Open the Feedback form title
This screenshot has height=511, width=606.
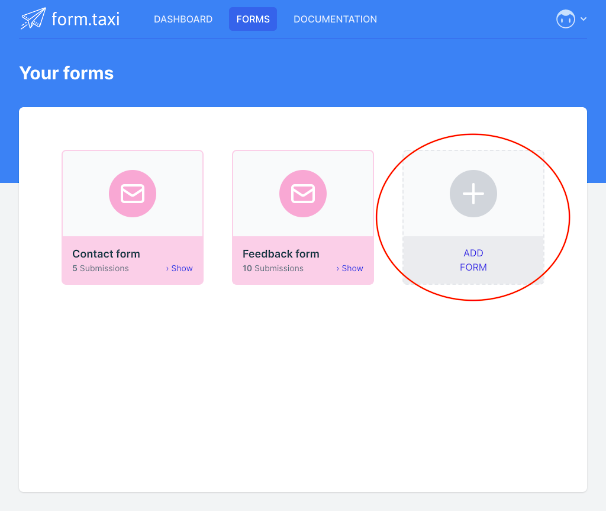281,254
